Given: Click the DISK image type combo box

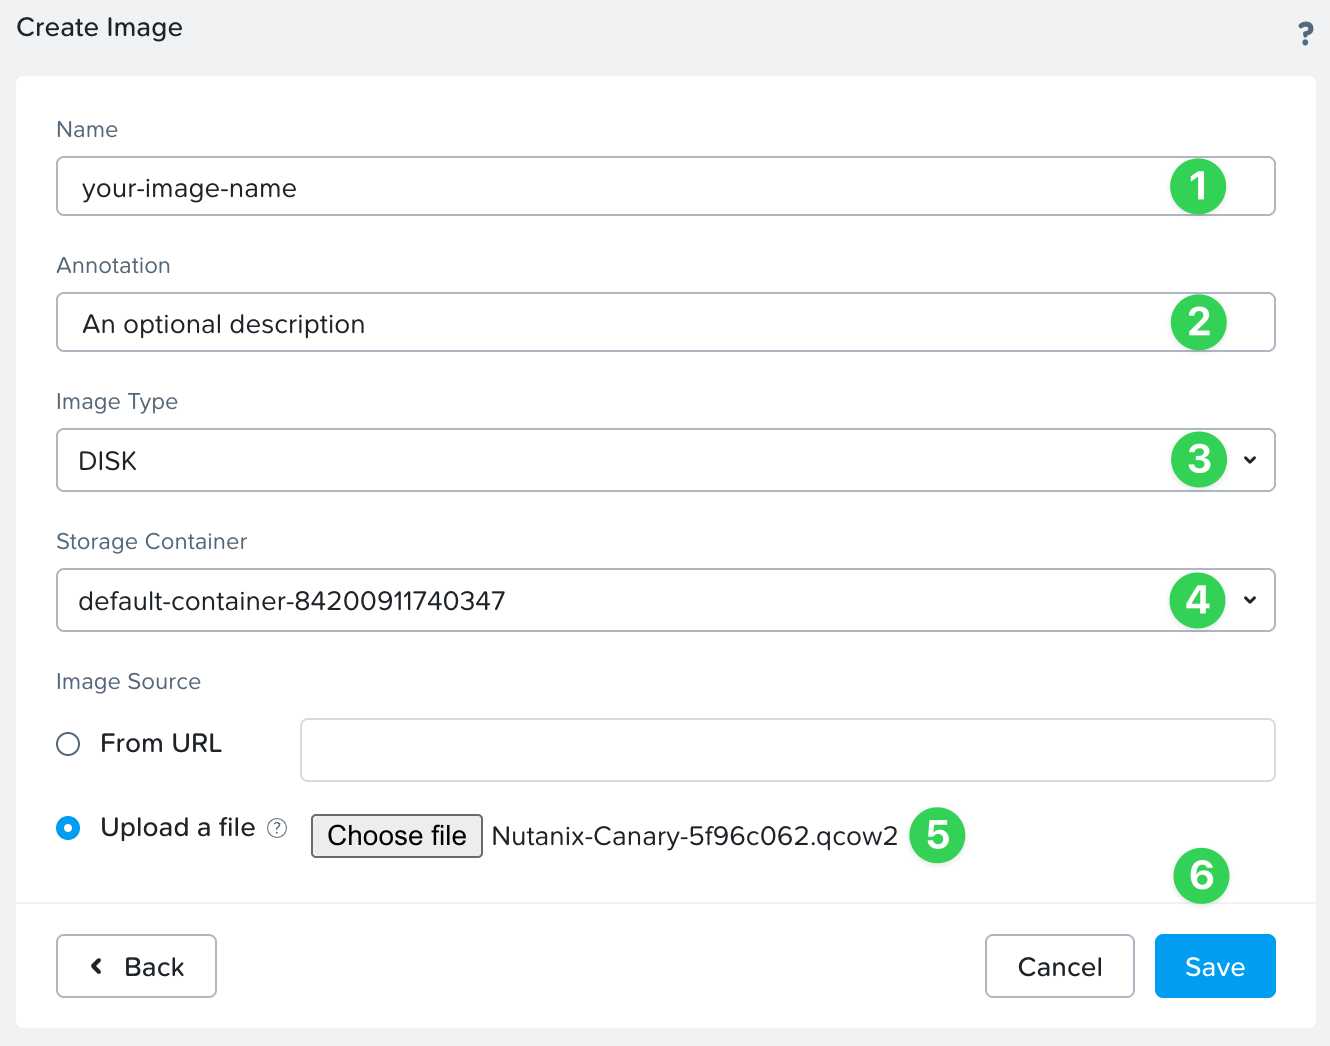Looking at the screenshot, I should [600, 460].
